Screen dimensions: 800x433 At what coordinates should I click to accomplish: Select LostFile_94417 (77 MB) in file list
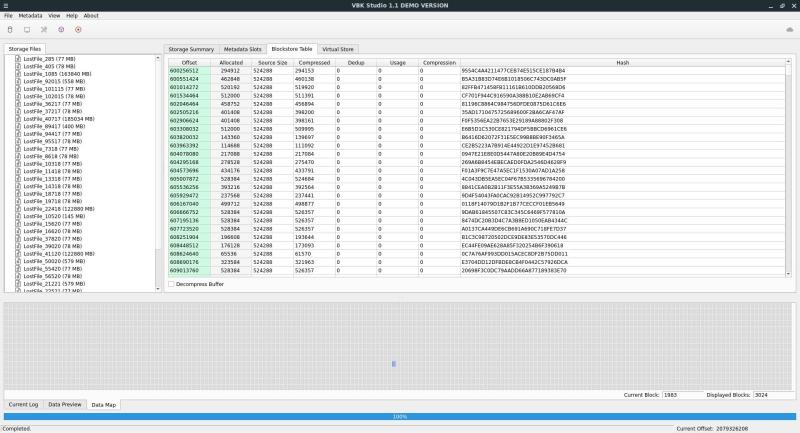(x=52, y=134)
